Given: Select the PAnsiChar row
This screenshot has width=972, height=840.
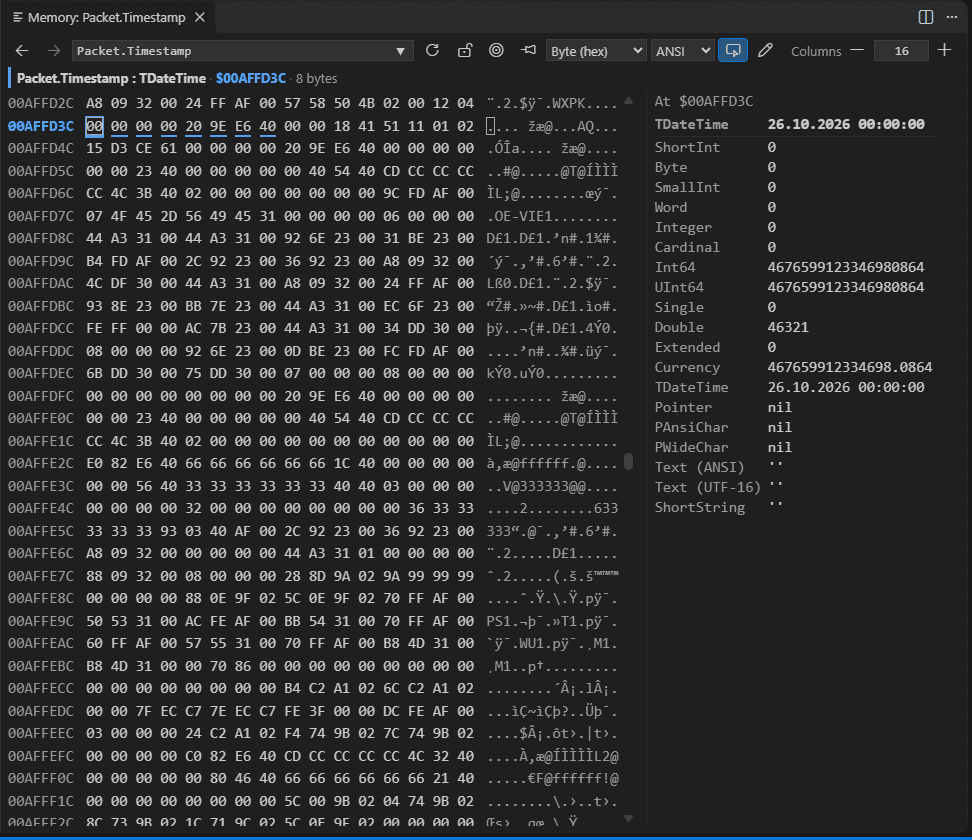Looking at the screenshot, I should pyautogui.click(x=796, y=428).
